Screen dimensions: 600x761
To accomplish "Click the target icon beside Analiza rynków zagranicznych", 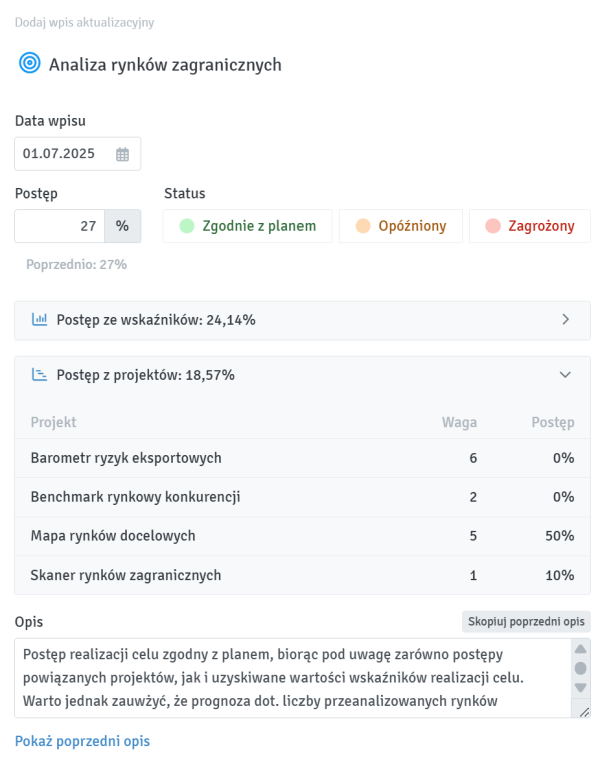I will pos(28,64).
